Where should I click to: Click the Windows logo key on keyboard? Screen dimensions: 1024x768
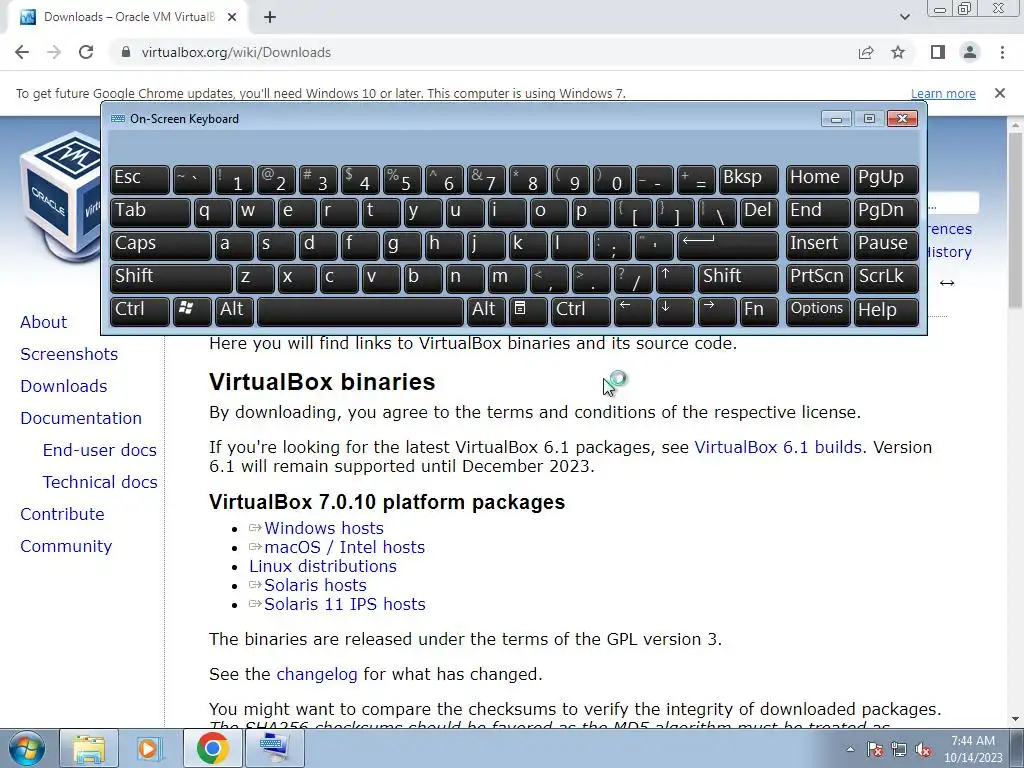pyautogui.click(x=191, y=310)
